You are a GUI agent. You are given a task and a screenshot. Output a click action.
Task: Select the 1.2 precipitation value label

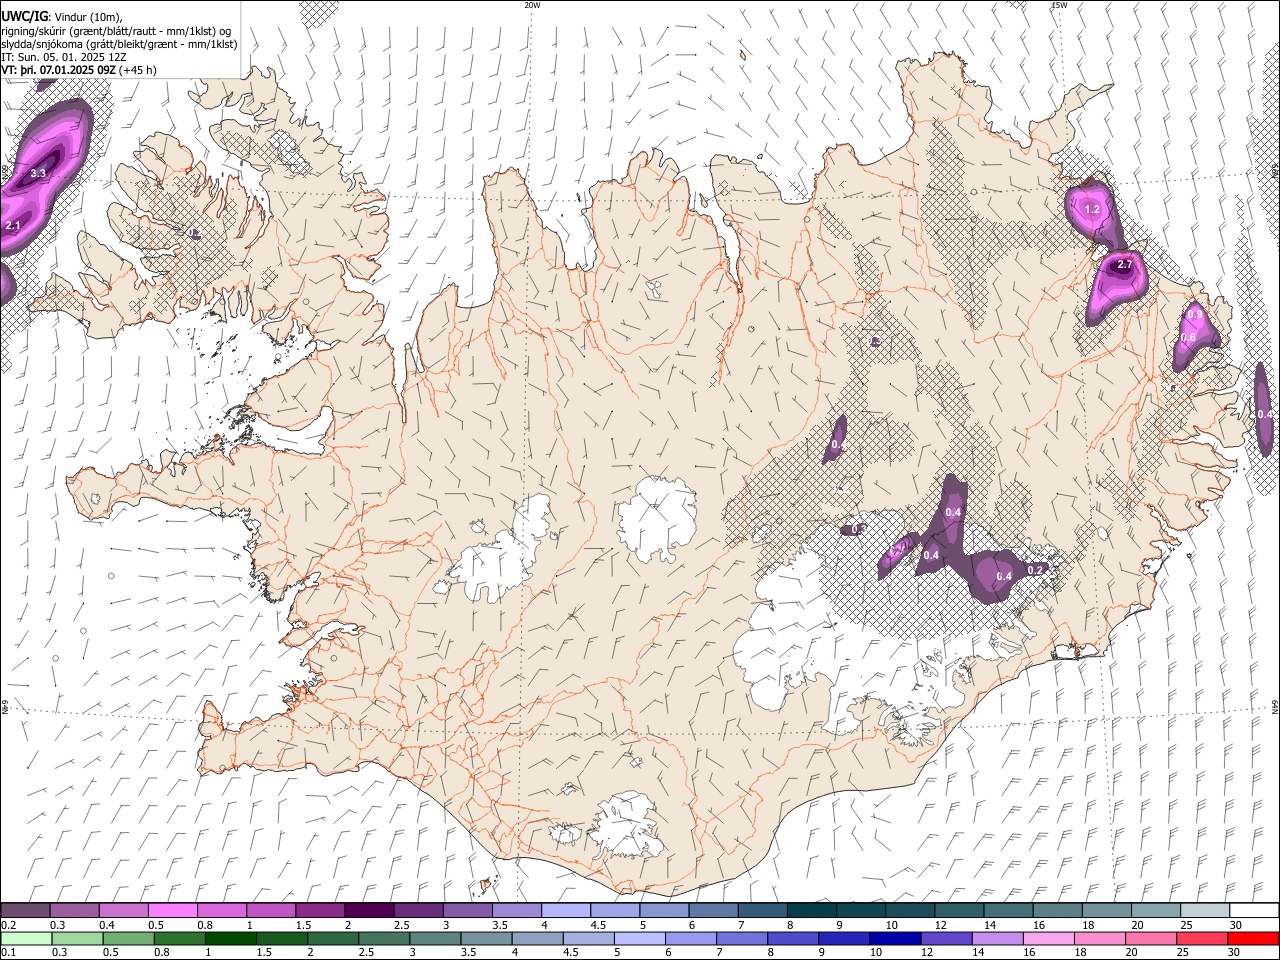[x=1092, y=210]
